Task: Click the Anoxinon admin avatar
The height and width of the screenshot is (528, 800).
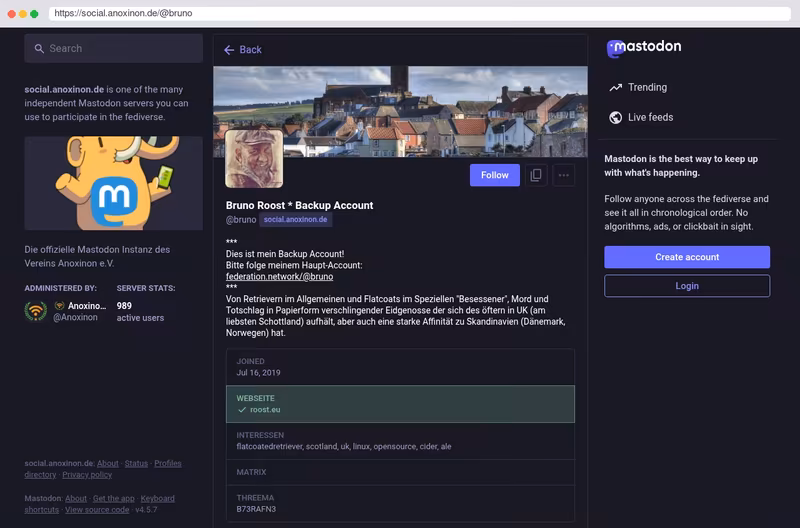Action: point(36,311)
